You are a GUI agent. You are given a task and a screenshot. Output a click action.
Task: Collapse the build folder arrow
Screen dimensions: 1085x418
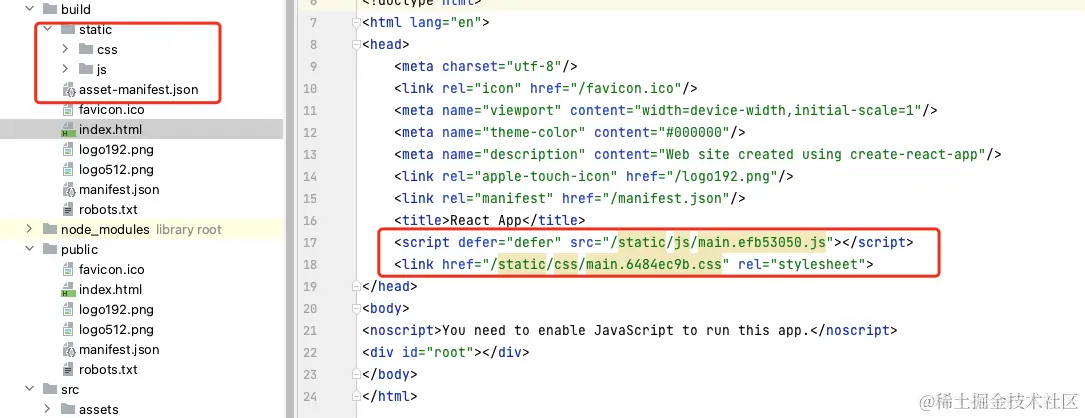click(29, 10)
